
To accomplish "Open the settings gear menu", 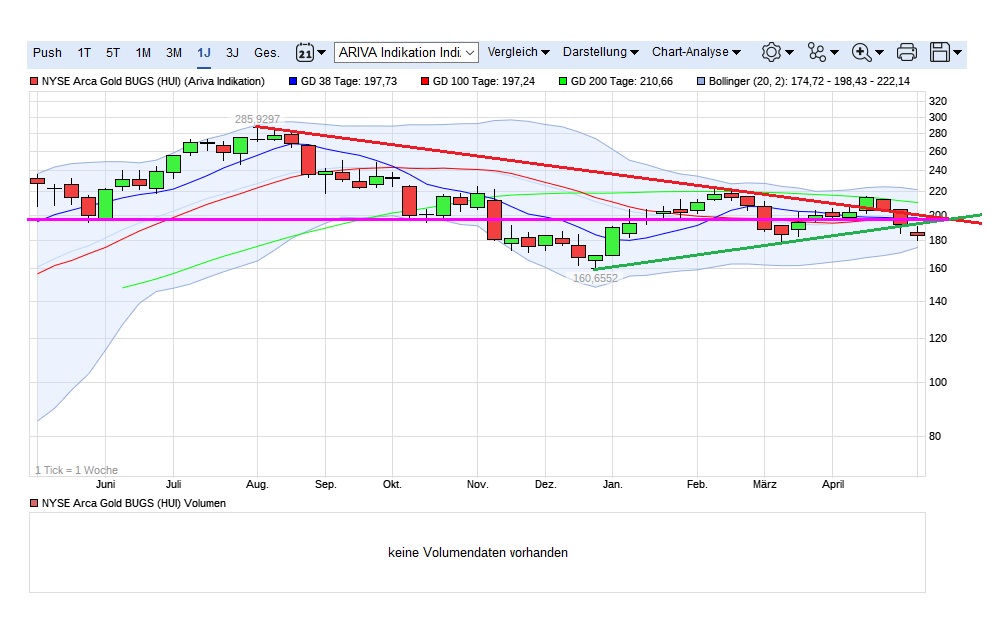I will [x=777, y=52].
